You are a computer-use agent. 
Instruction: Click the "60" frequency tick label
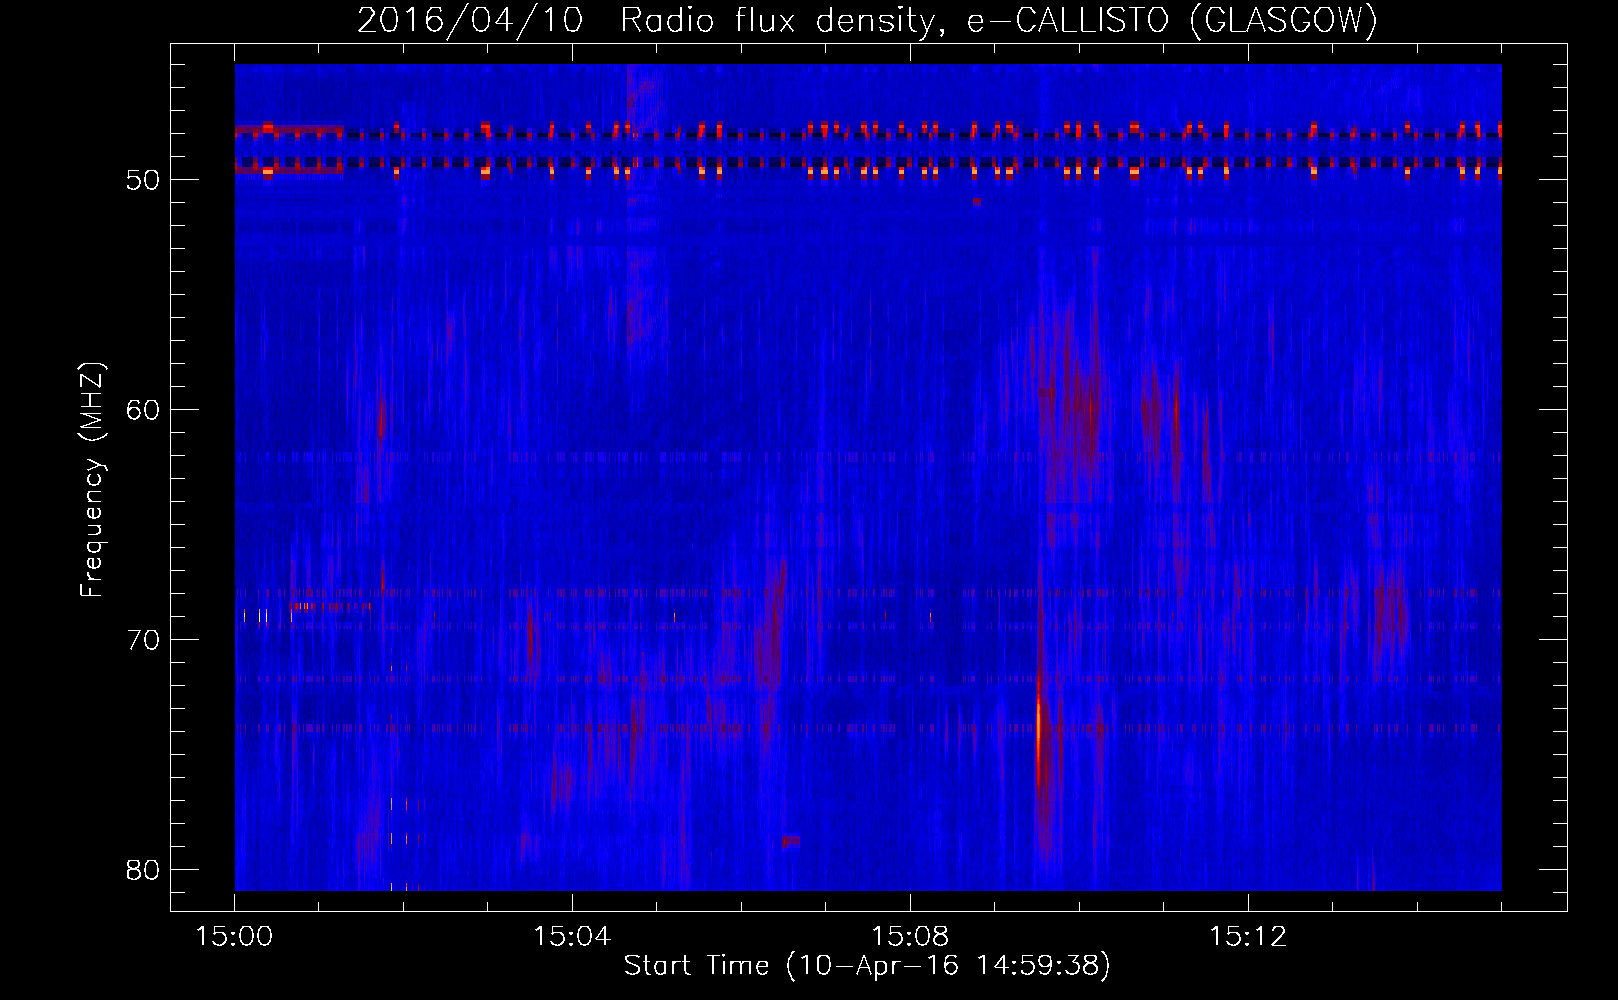tap(143, 410)
